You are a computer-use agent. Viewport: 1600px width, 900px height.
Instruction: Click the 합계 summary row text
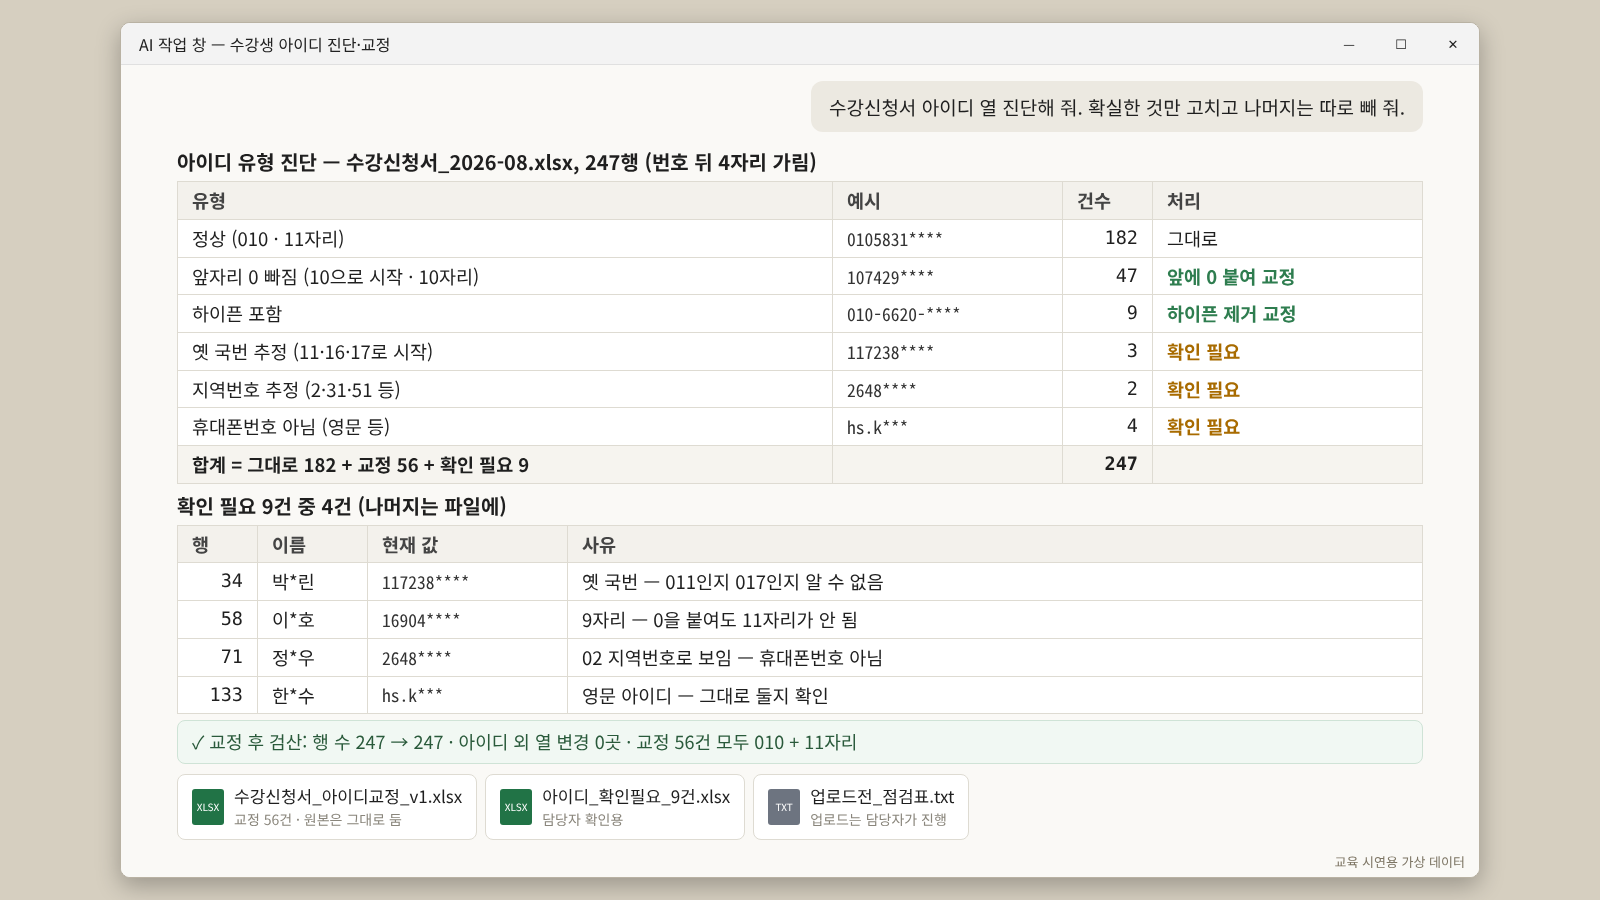tap(360, 465)
